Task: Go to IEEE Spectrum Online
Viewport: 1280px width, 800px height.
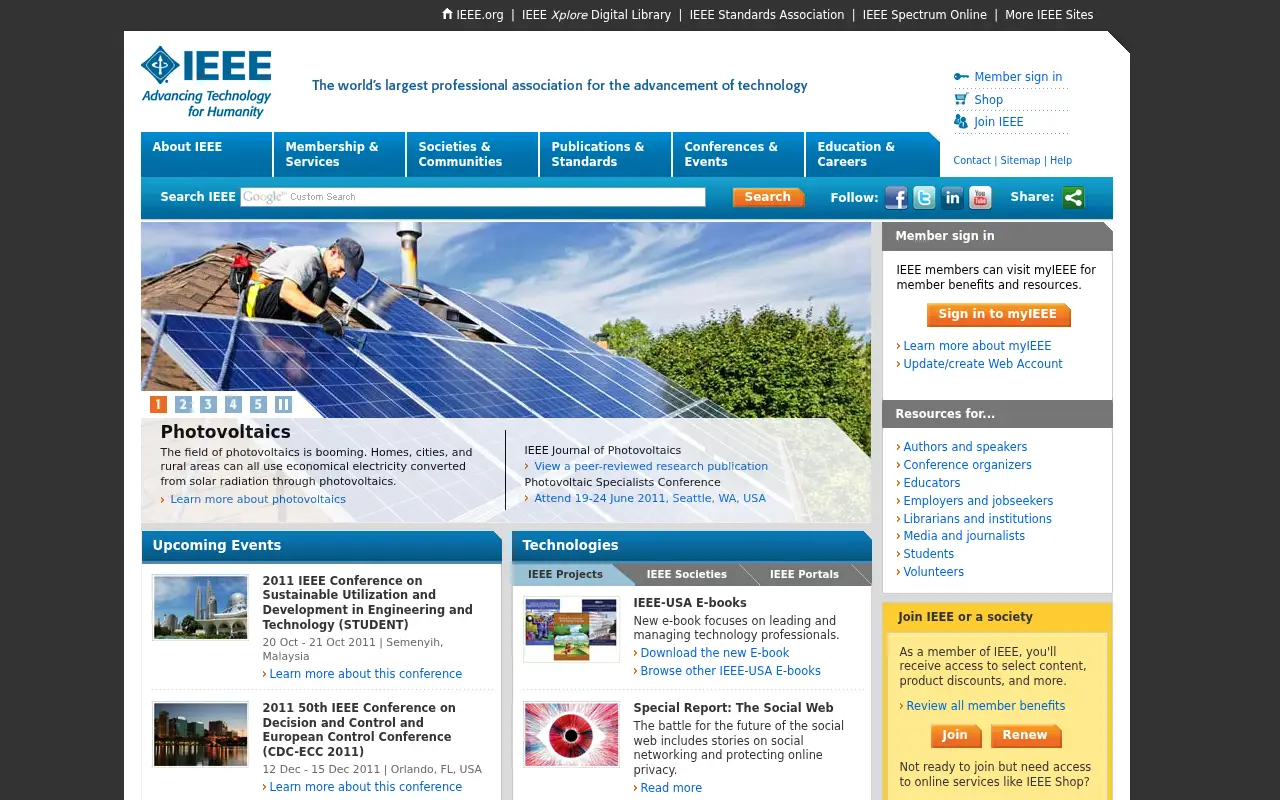Action: [x=925, y=15]
